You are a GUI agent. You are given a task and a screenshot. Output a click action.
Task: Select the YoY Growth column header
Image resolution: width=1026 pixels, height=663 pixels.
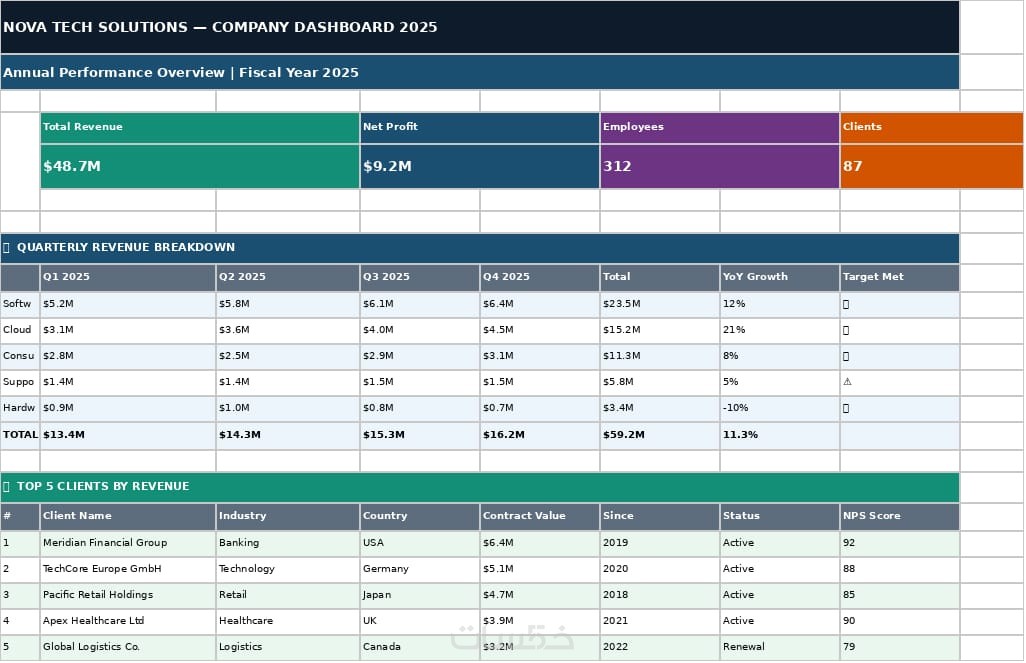click(x=780, y=278)
